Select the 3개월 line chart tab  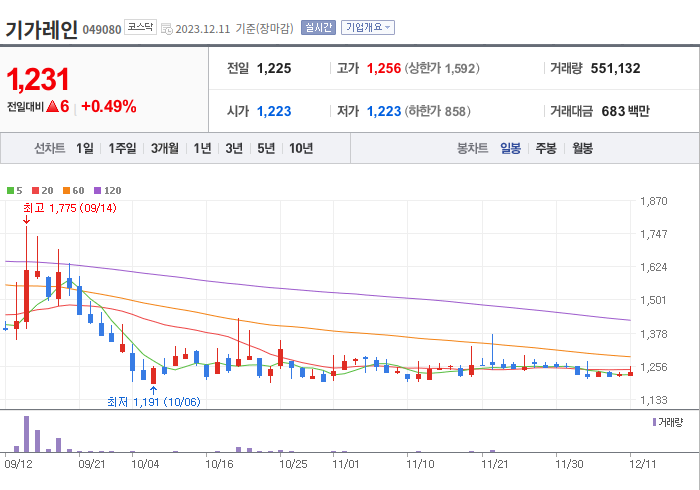pos(165,148)
